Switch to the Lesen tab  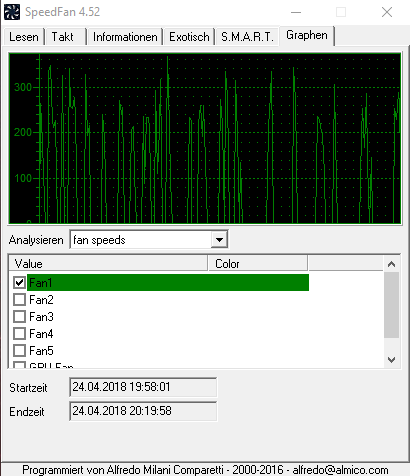coord(24,37)
